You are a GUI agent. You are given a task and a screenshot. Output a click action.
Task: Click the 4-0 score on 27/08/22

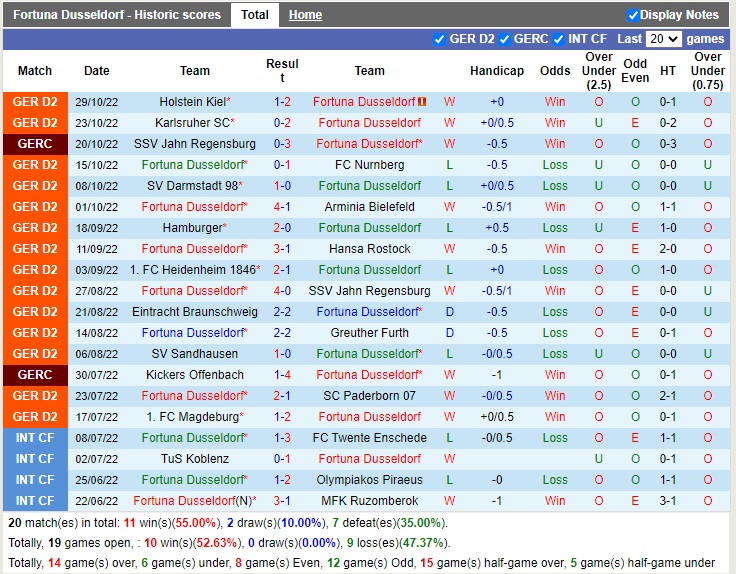tap(282, 291)
